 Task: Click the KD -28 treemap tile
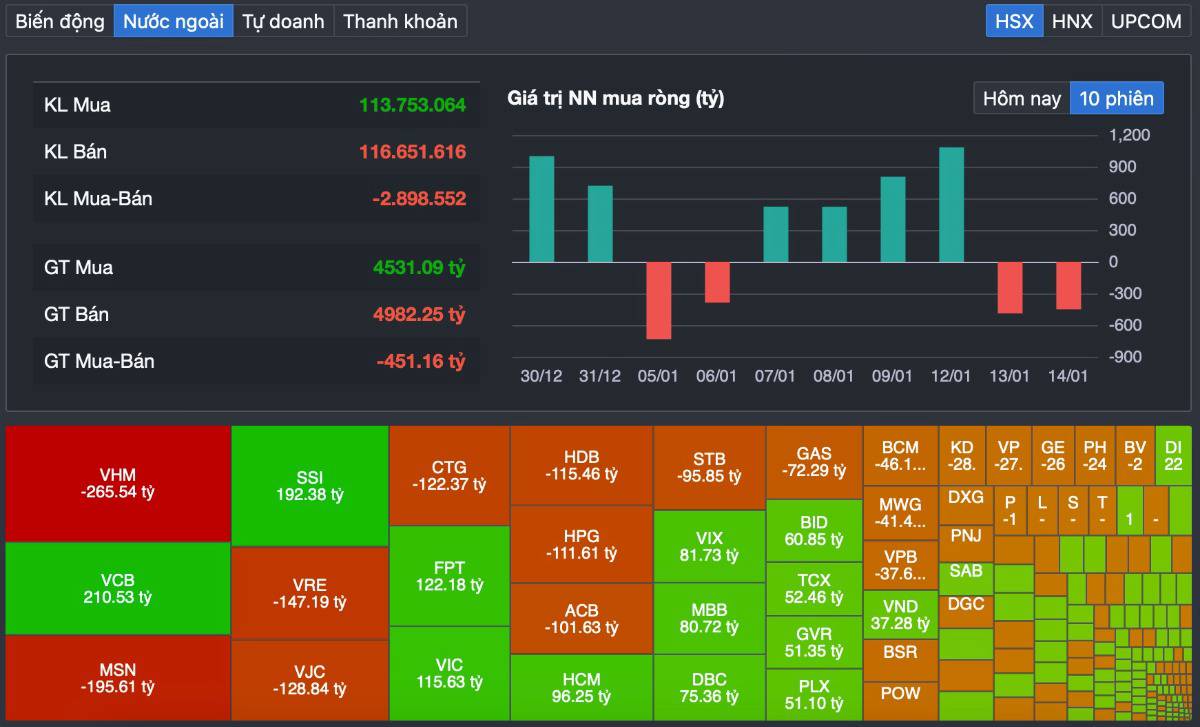[962, 456]
